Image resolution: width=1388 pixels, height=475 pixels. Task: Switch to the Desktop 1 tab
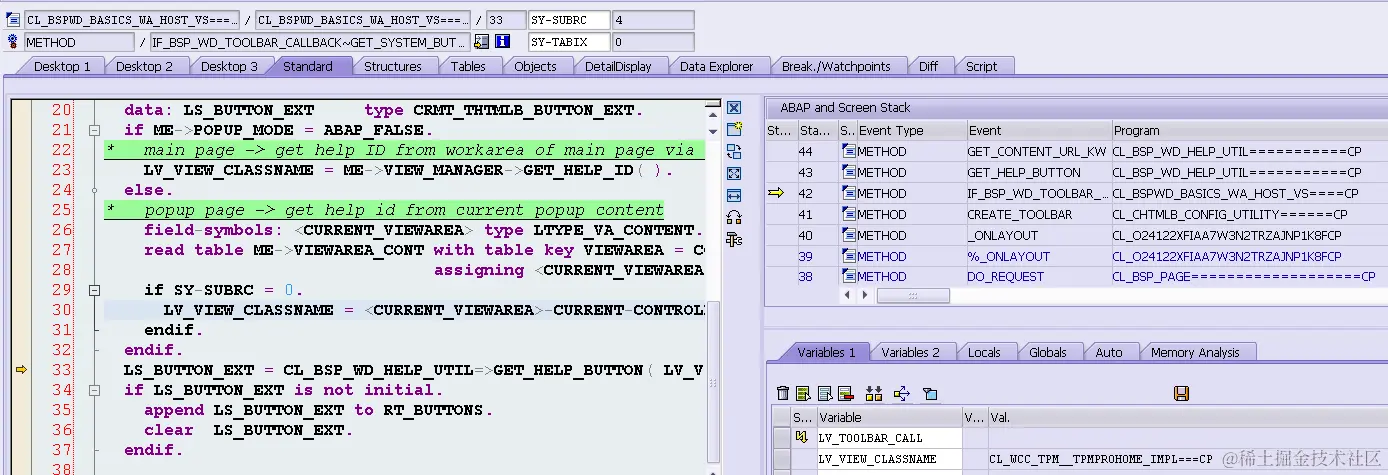point(61,66)
